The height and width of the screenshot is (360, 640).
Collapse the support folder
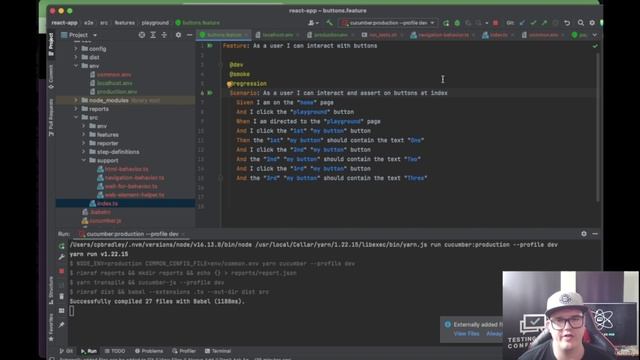(84, 160)
